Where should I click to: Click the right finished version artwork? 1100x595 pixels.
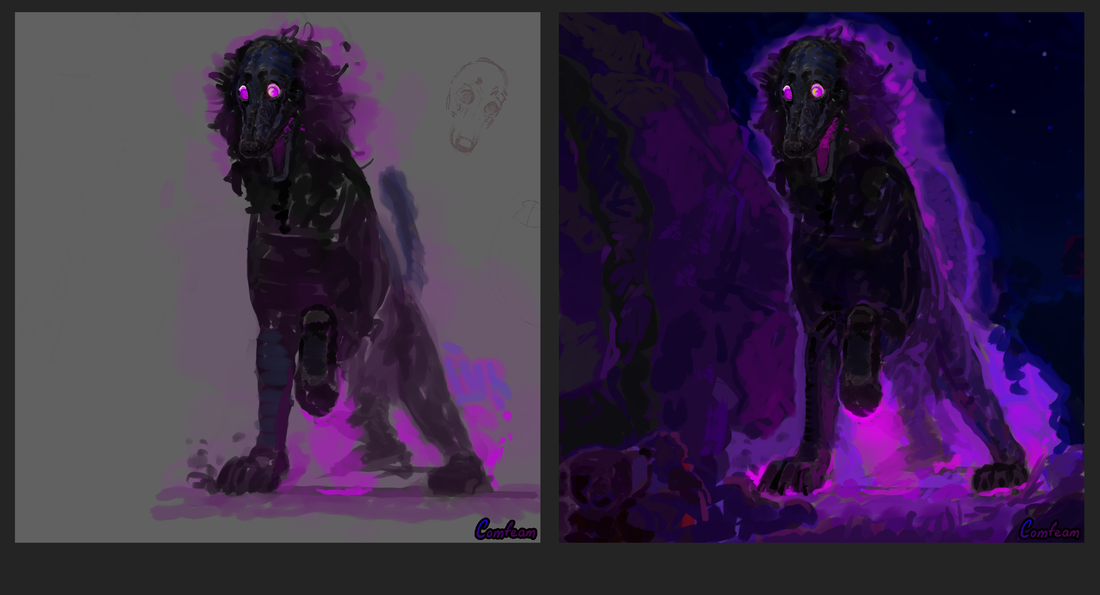[x=821, y=277]
